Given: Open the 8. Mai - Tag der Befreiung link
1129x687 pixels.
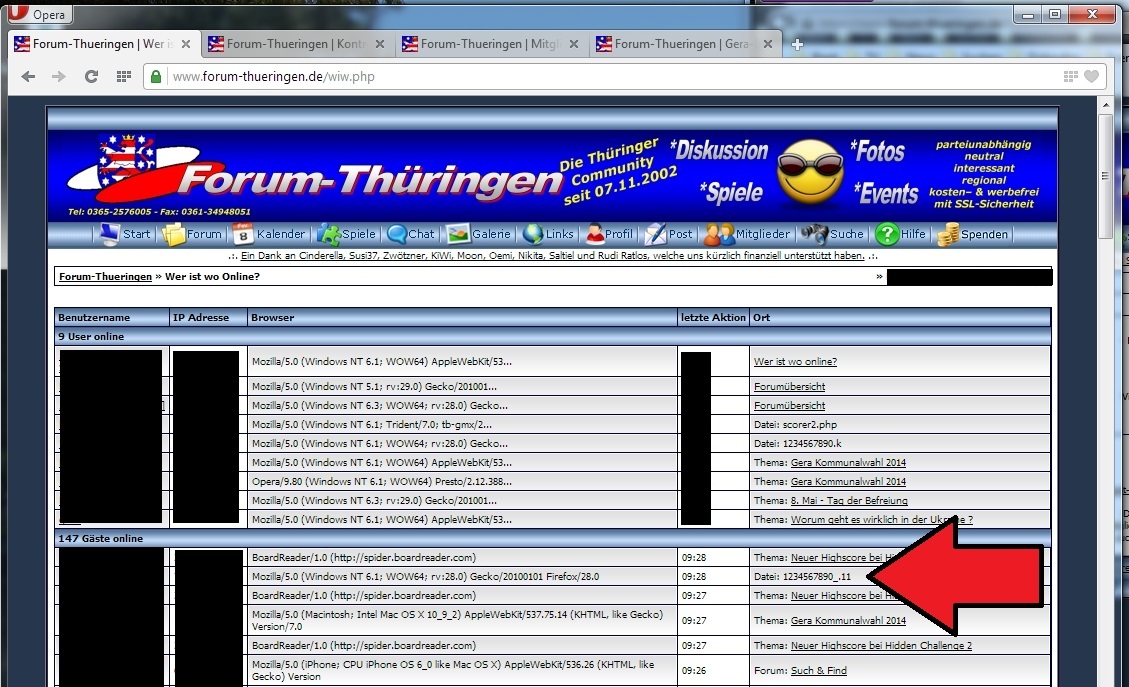Looking at the screenshot, I should point(848,501).
